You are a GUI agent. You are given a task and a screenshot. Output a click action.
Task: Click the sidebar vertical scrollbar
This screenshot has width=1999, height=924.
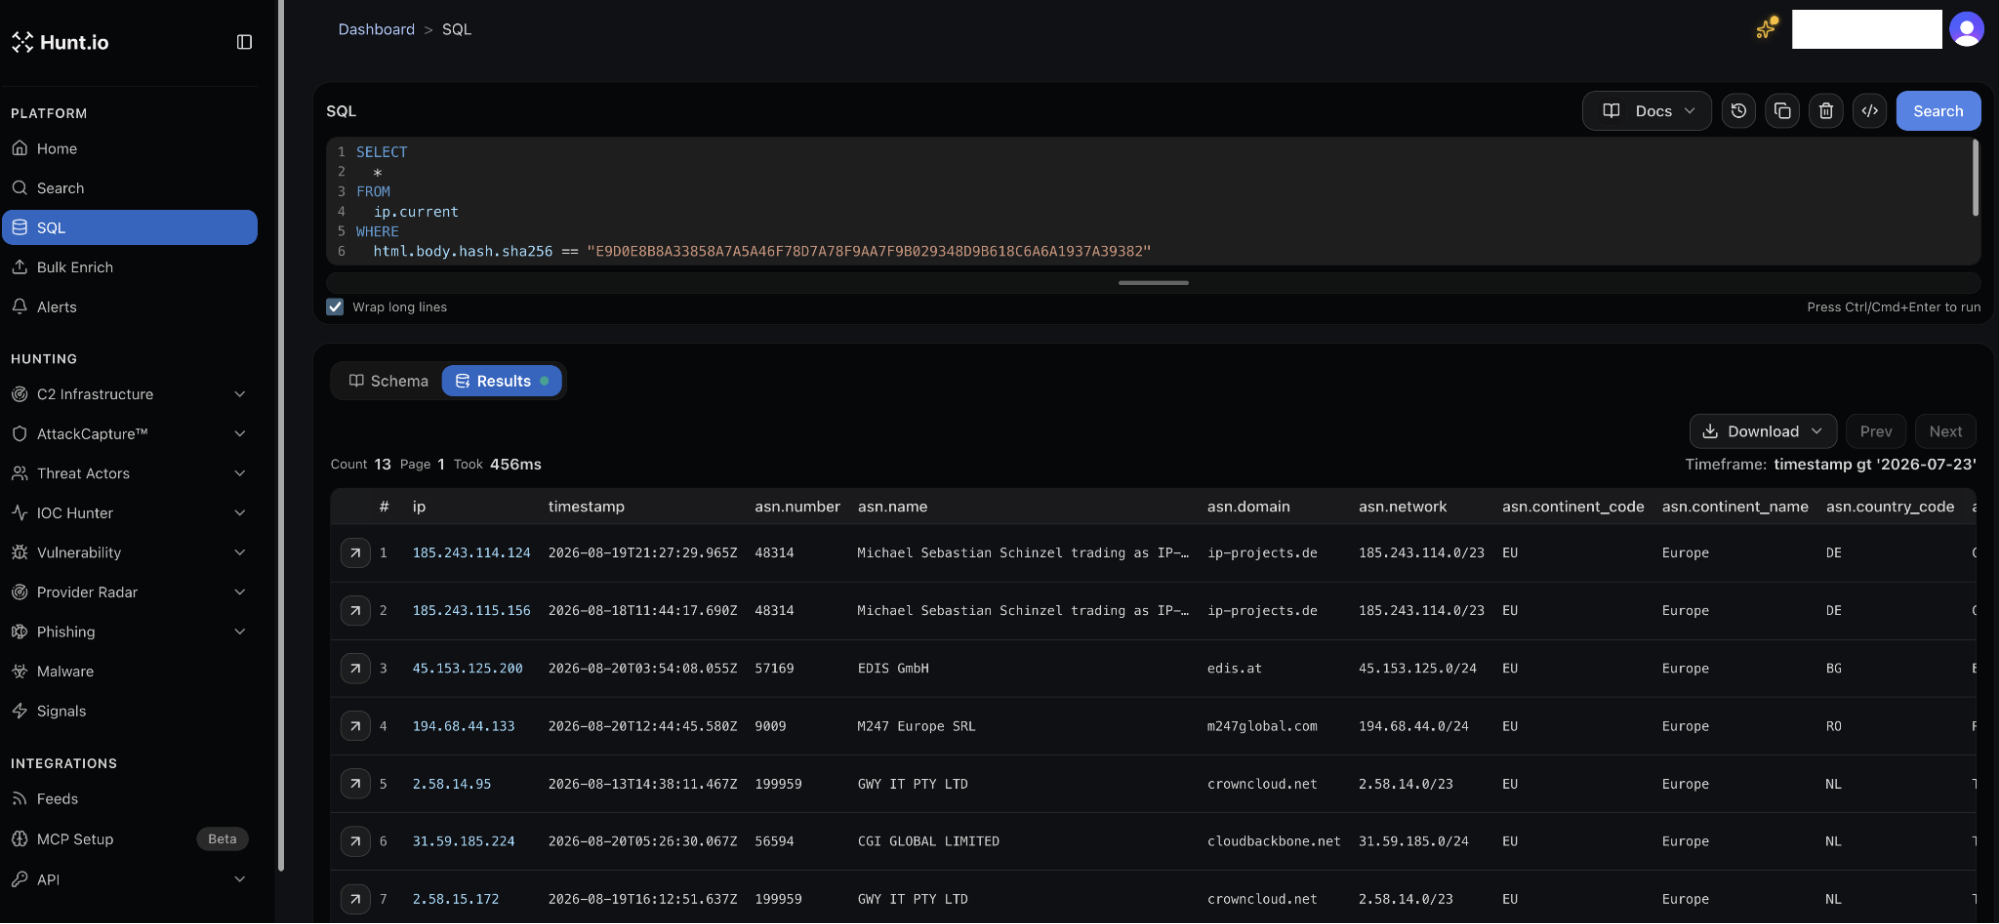pos(281,436)
